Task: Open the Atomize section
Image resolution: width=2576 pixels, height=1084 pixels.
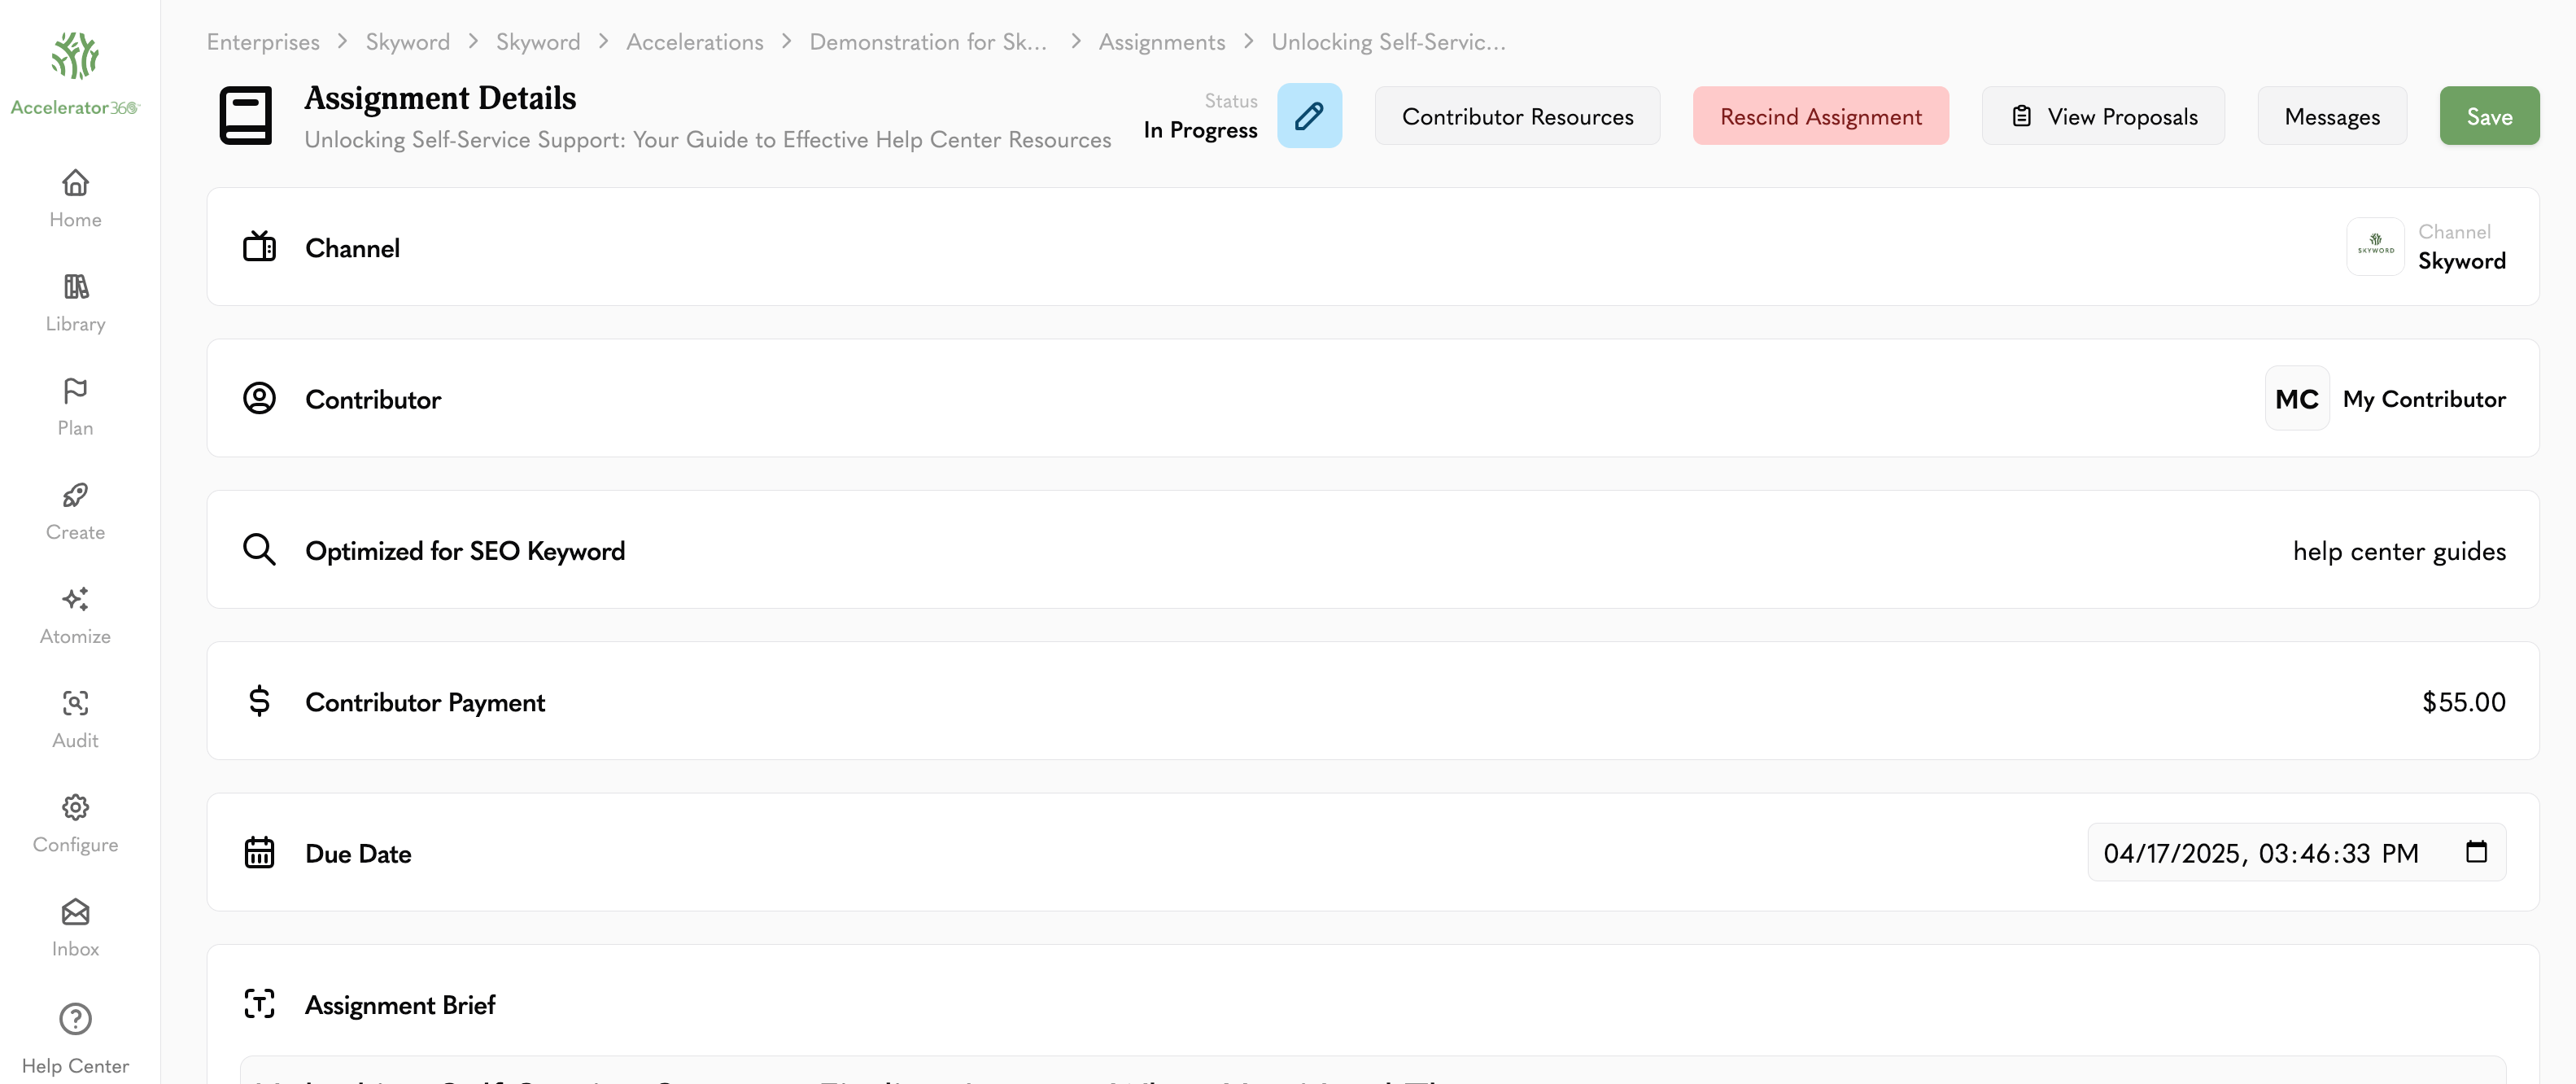Action: click(x=75, y=615)
